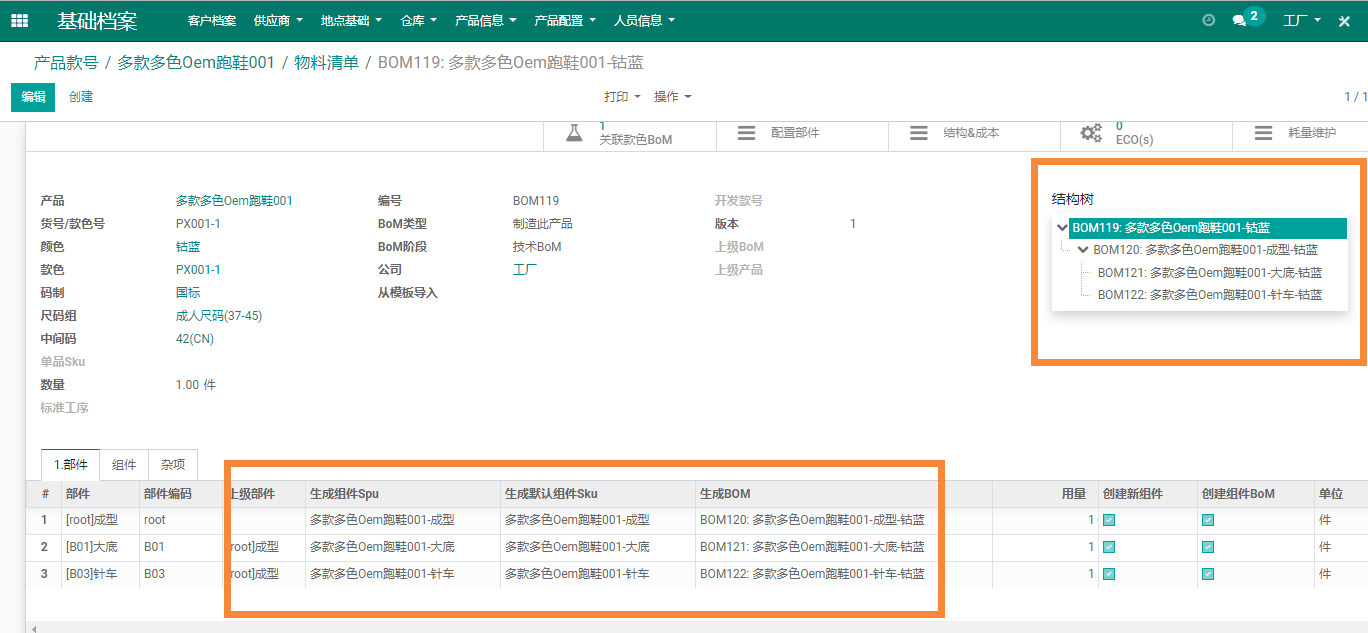Open the 国标 码制 link
This screenshot has height=633, width=1368.
(x=188, y=293)
